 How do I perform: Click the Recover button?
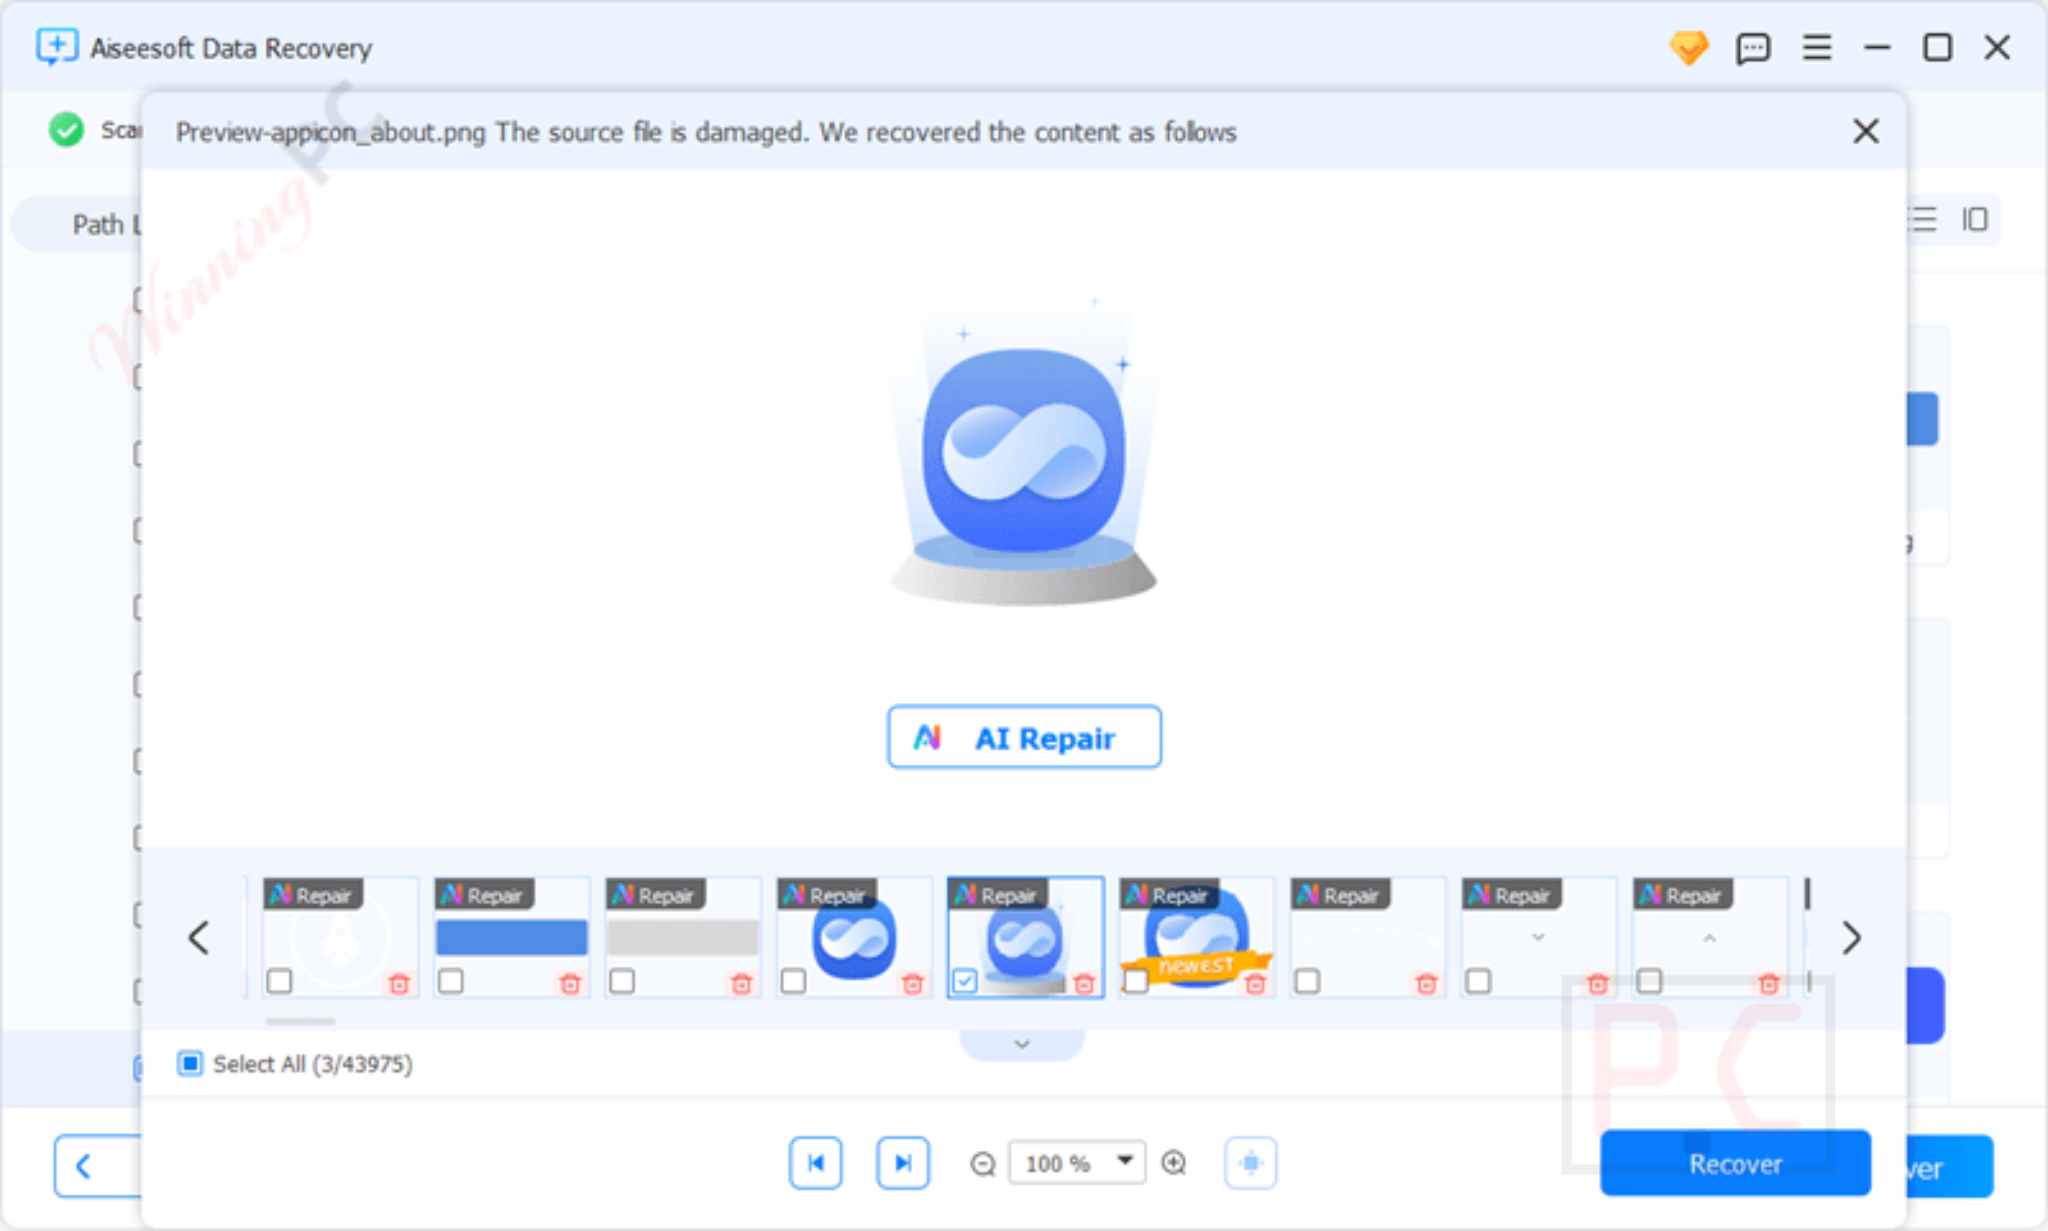[x=1736, y=1162]
